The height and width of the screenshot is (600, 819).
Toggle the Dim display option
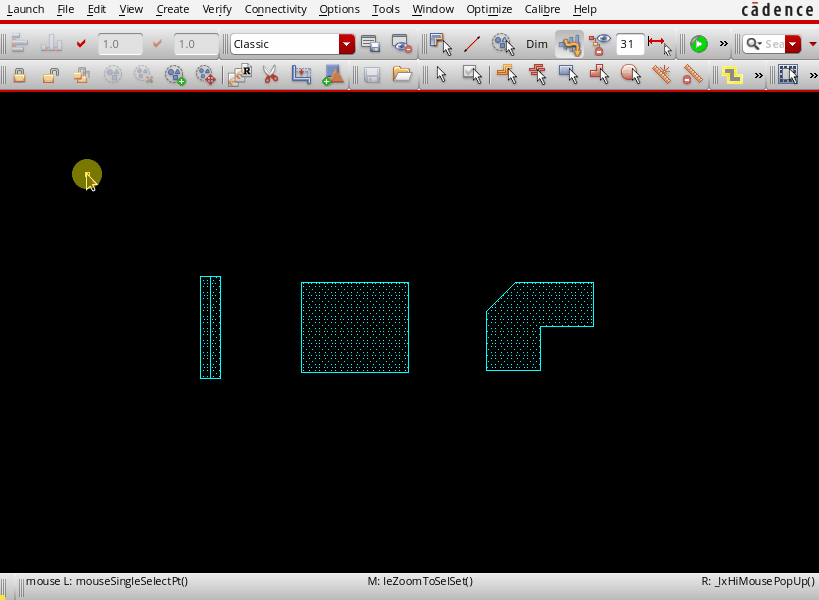point(537,44)
